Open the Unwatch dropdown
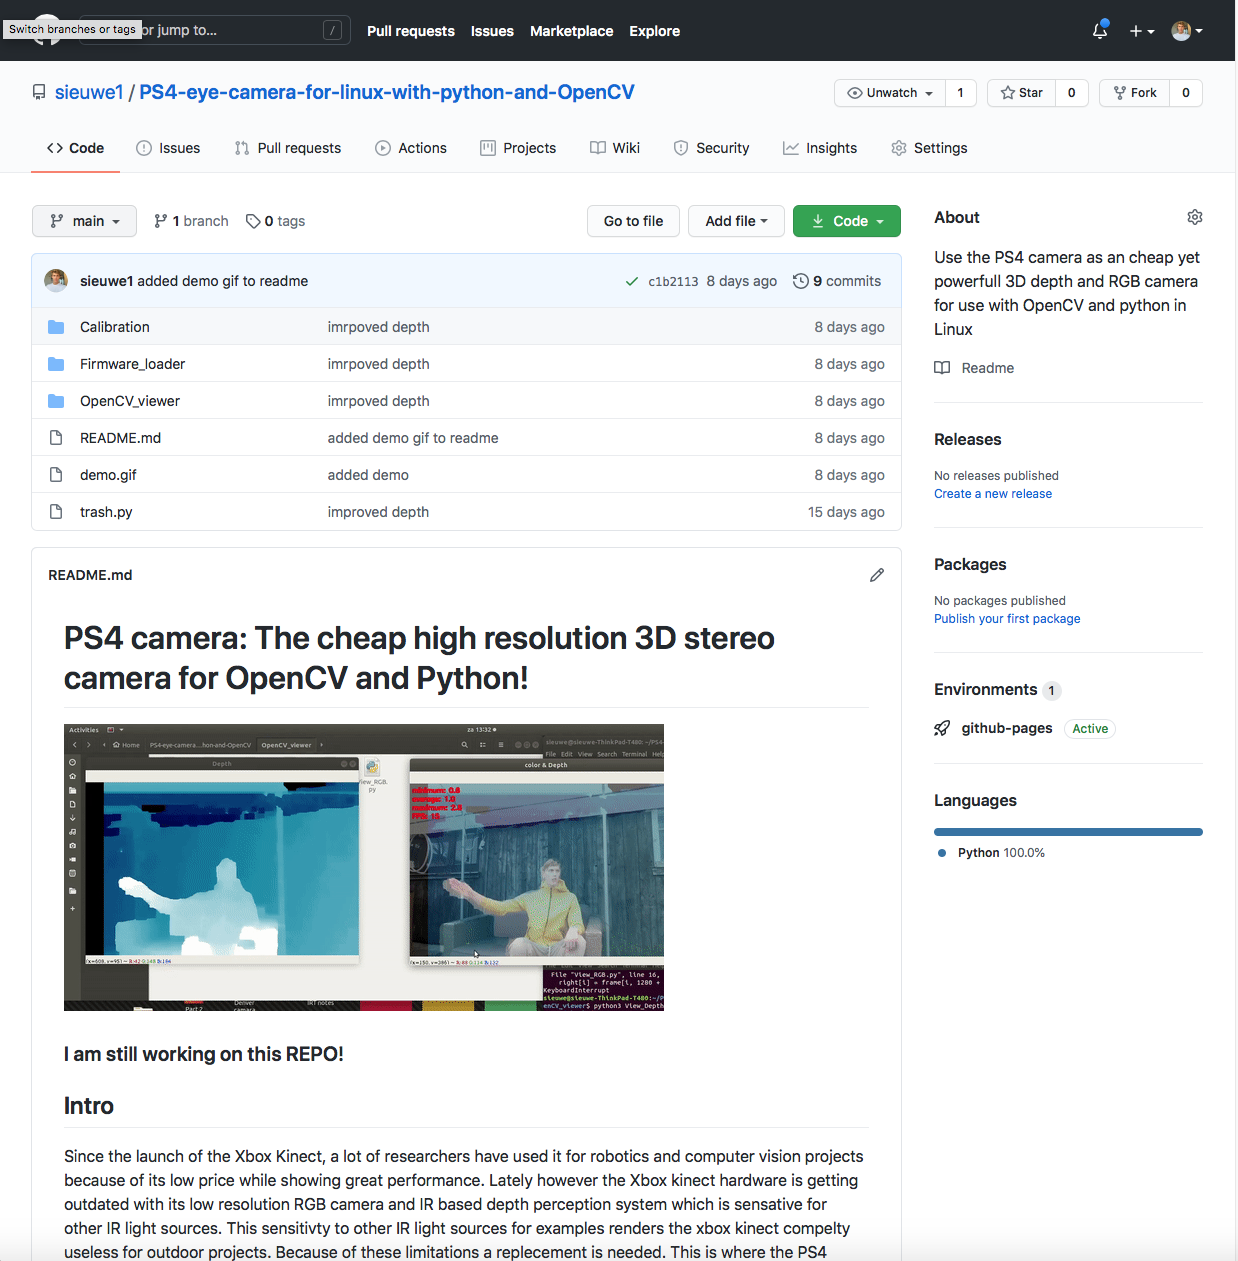The height and width of the screenshot is (1261, 1238). 890,93
